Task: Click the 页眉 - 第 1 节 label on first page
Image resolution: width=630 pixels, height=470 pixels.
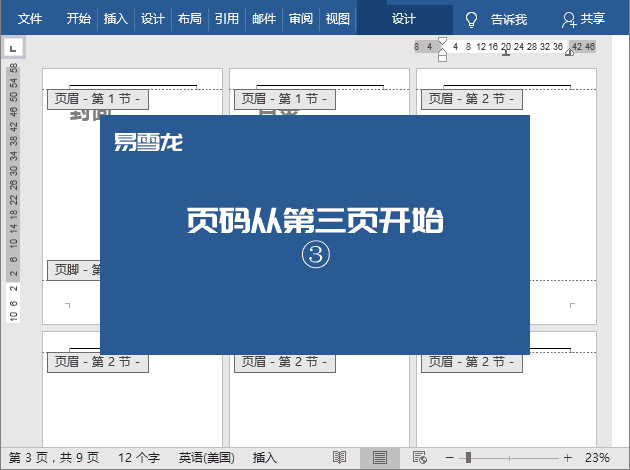Action: pos(98,99)
